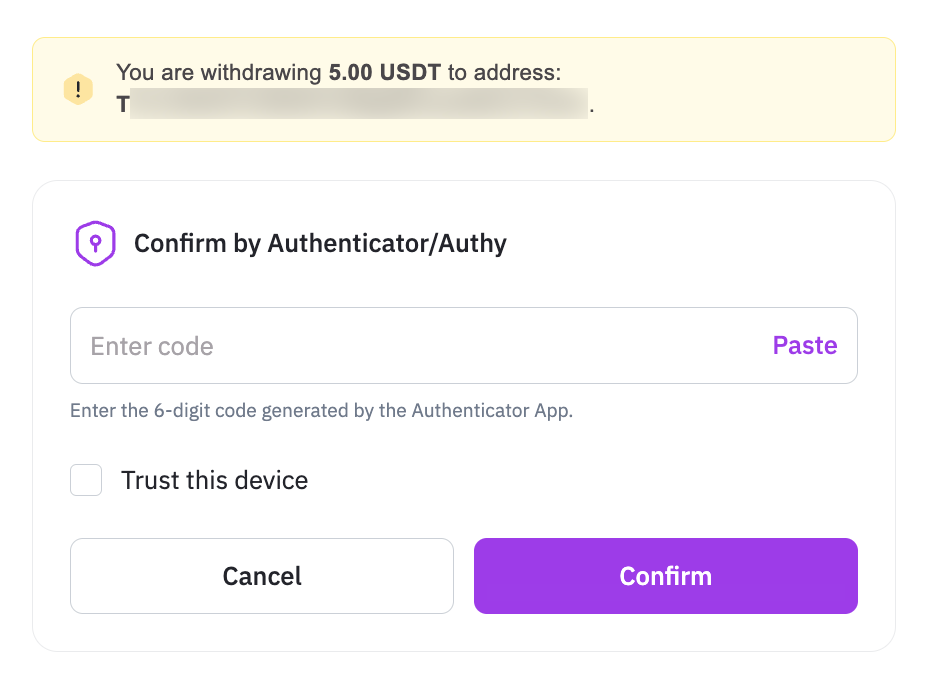The image size is (934, 680).
Task: Enable the Trust this device checkbox
Action: (x=86, y=480)
